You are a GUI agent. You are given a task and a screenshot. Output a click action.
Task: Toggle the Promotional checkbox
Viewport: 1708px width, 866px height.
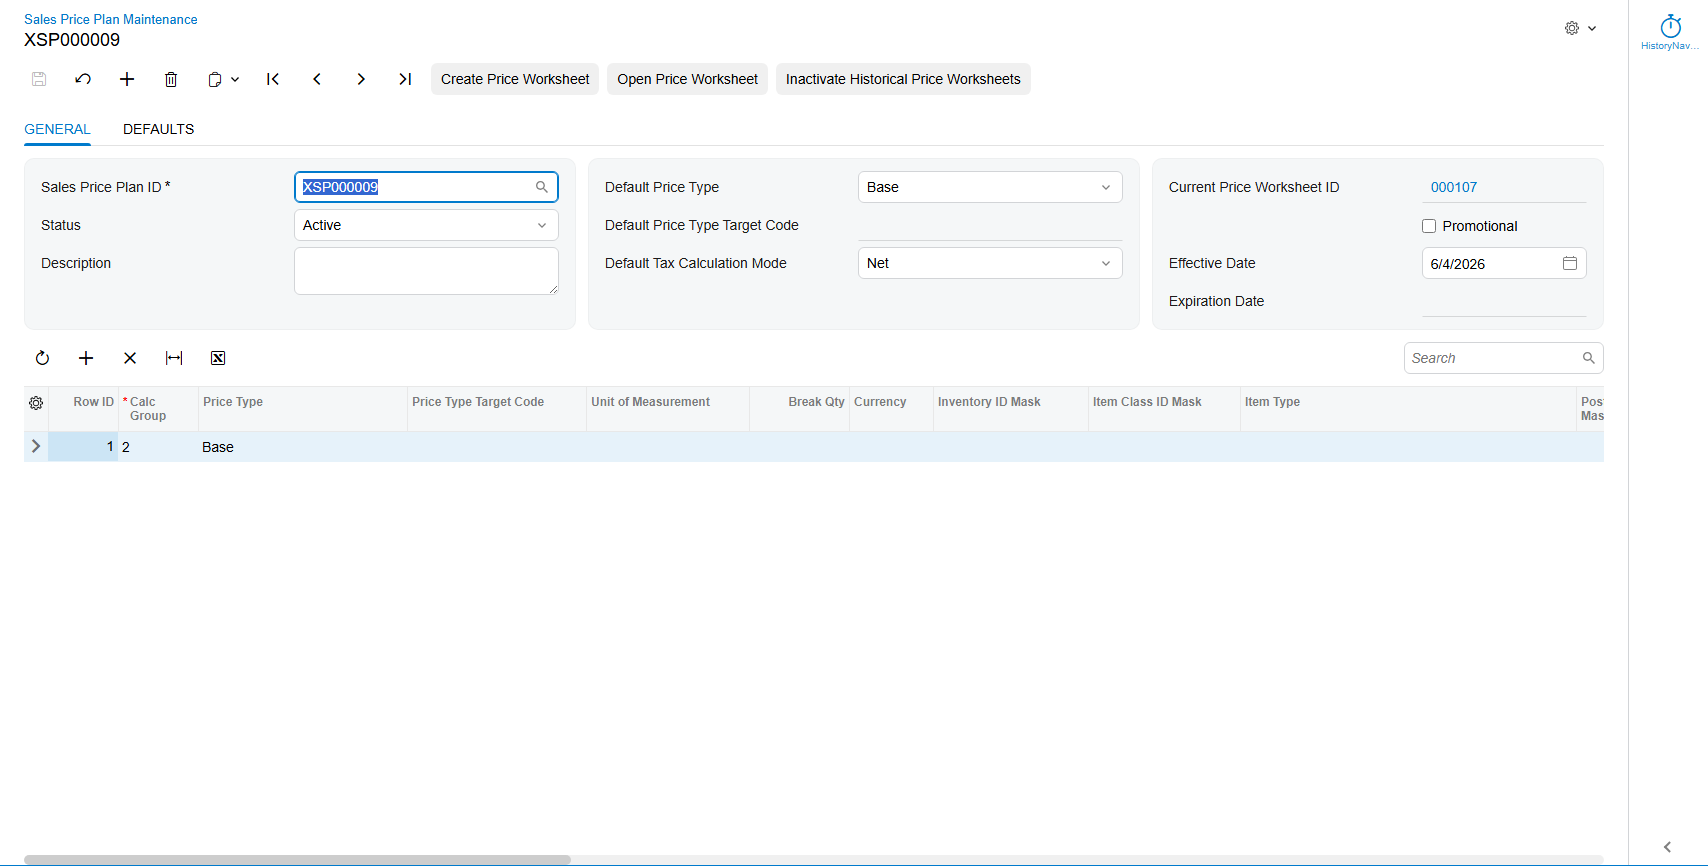tap(1429, 226)
